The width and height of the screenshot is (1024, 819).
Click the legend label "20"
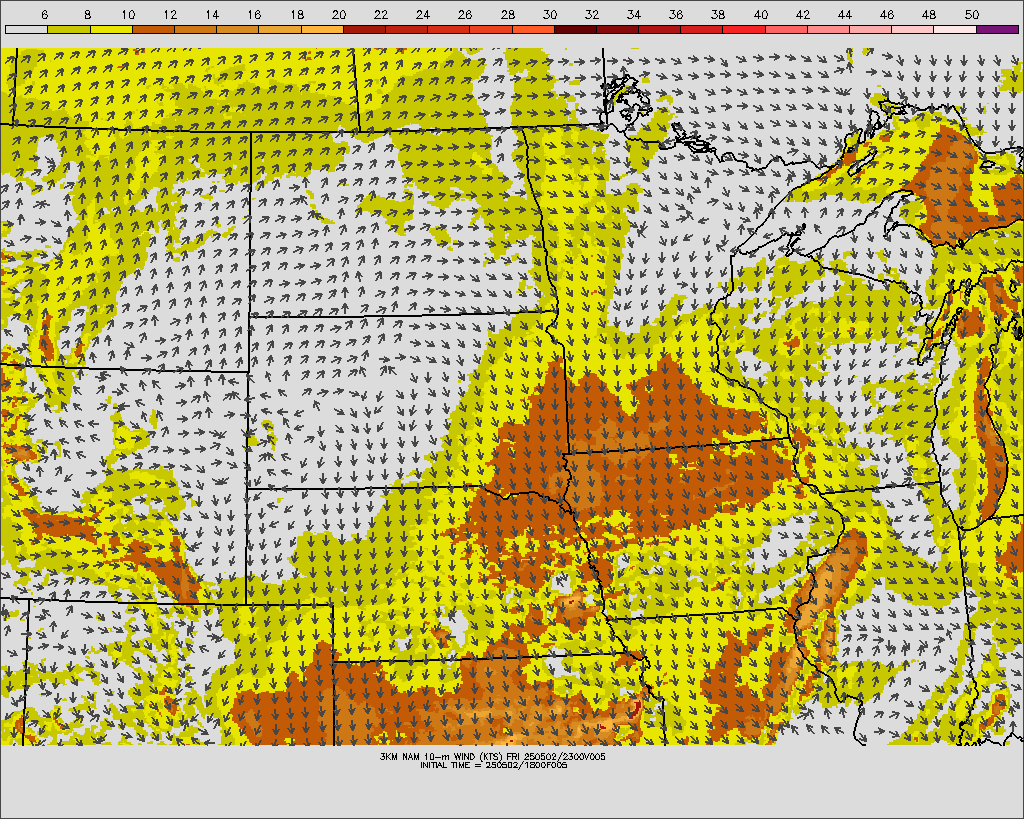pyautogui.click(x=339, y=14)
